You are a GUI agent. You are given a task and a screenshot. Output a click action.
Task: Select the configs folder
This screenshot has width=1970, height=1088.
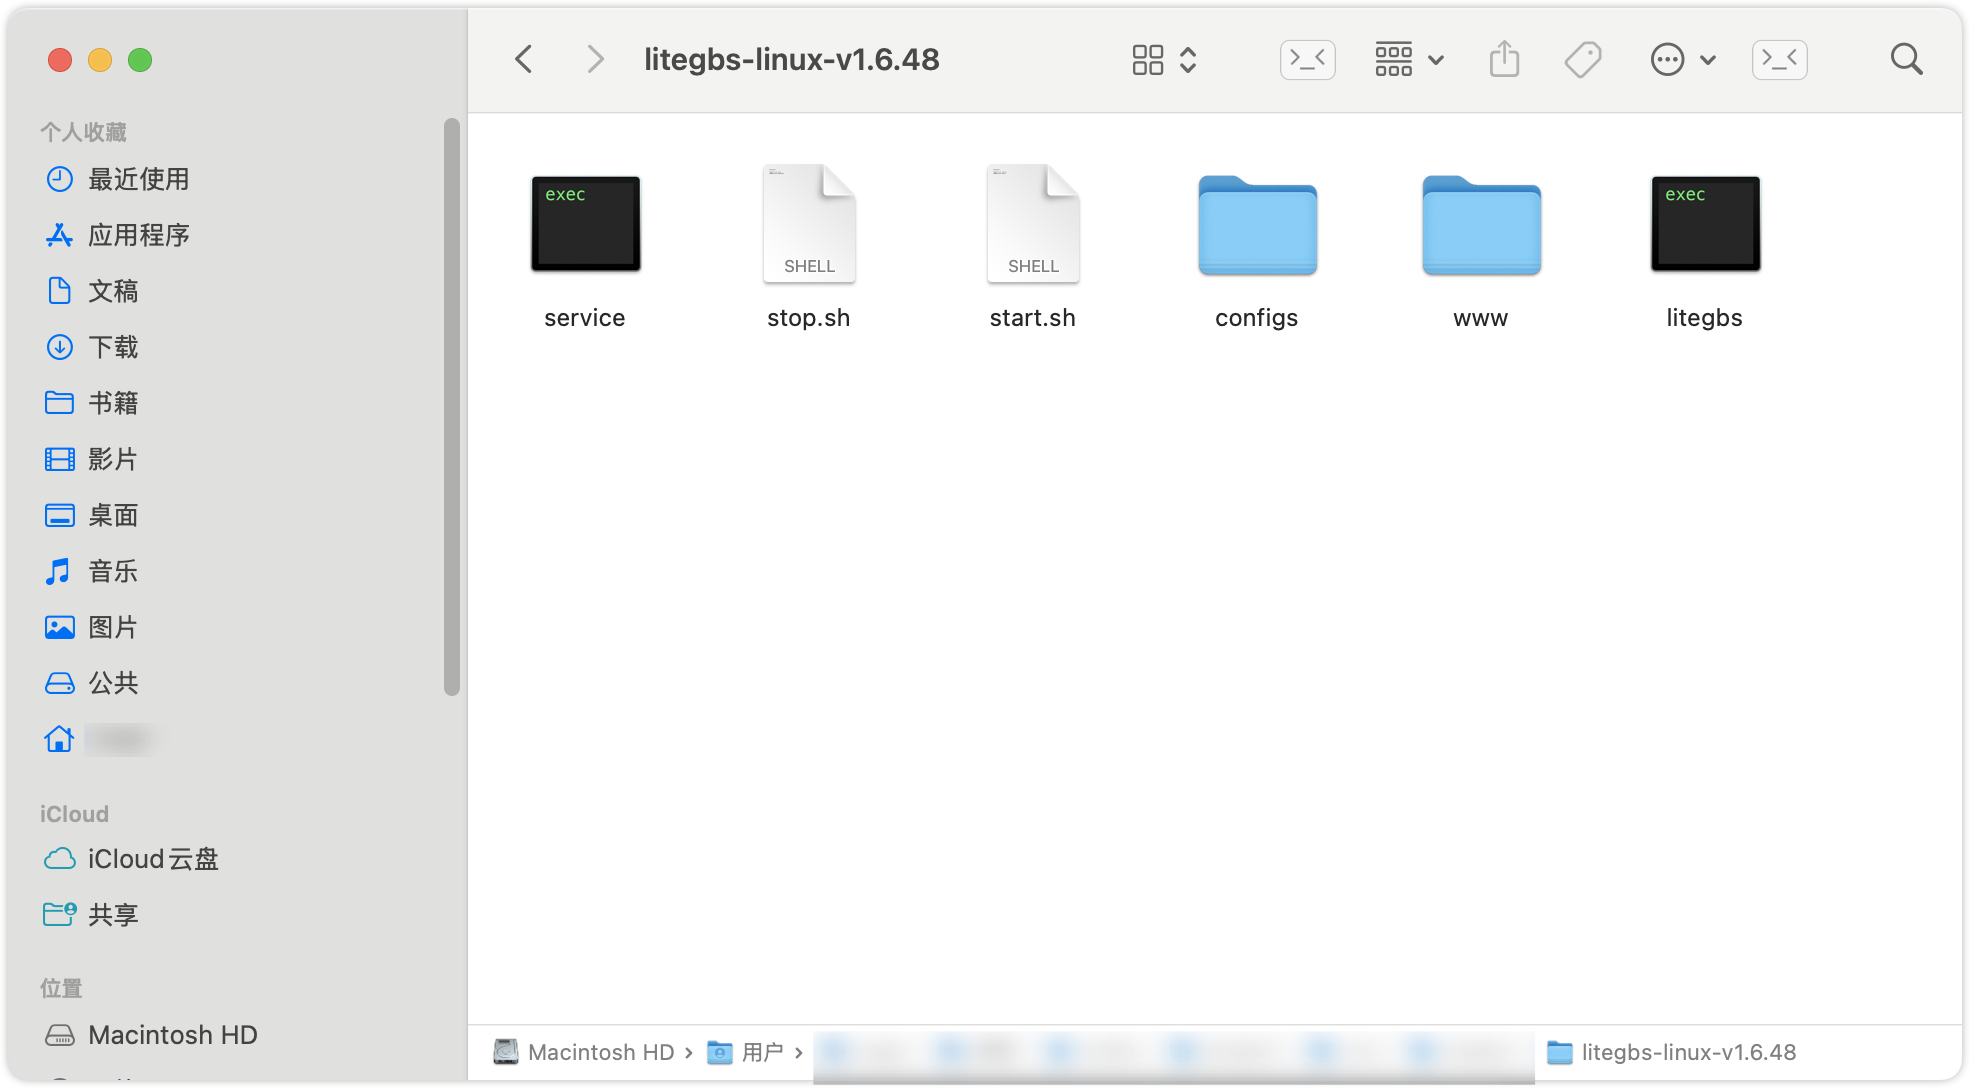tap(1257, 249)
